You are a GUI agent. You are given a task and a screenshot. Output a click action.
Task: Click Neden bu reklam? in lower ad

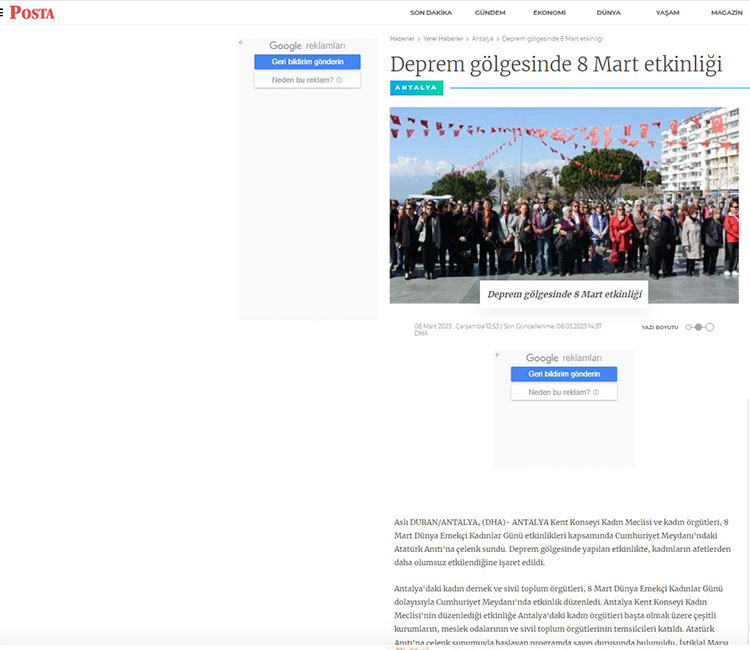tap(564, 392)
